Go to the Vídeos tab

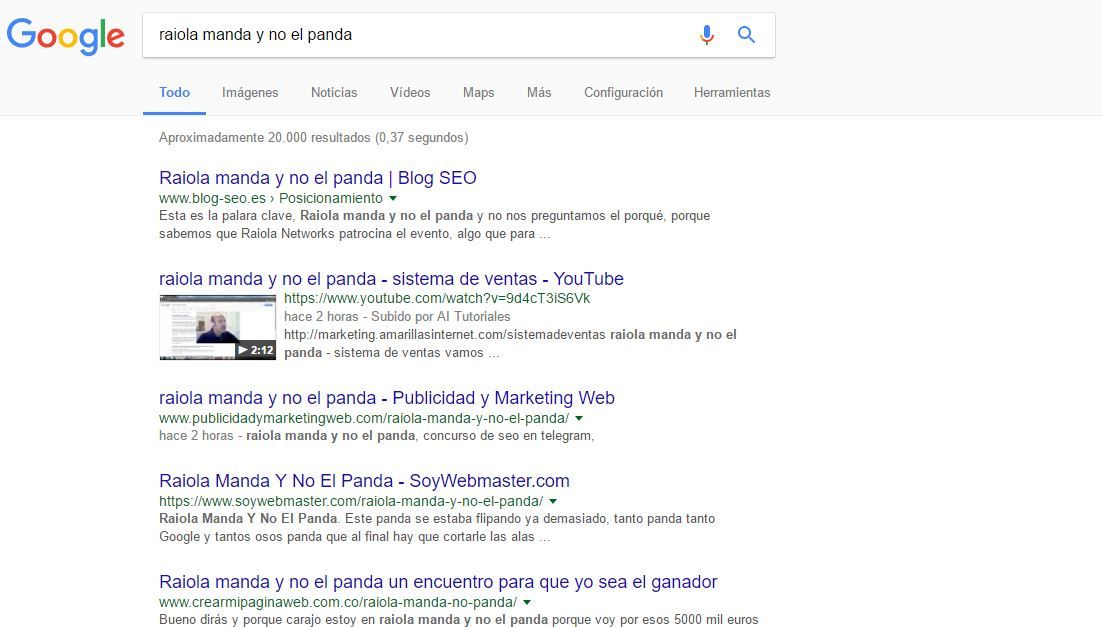click(x=410, y=92)
